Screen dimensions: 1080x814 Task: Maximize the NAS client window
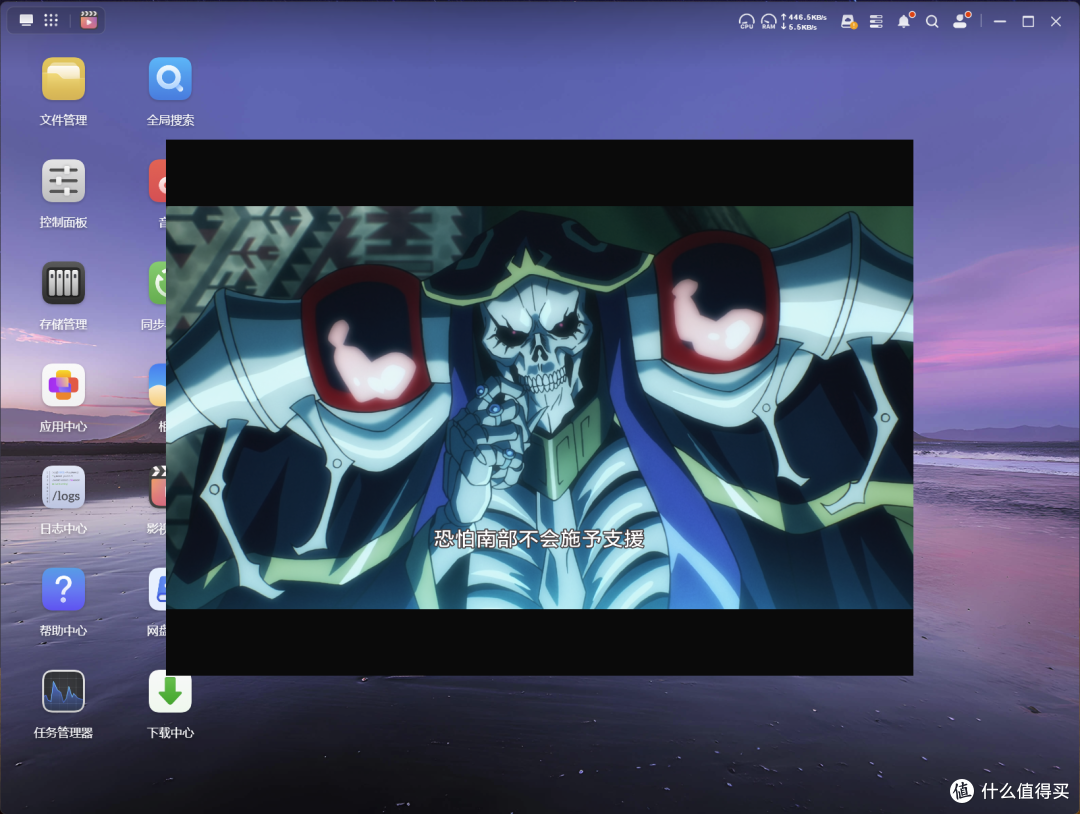coord(1028,21)
